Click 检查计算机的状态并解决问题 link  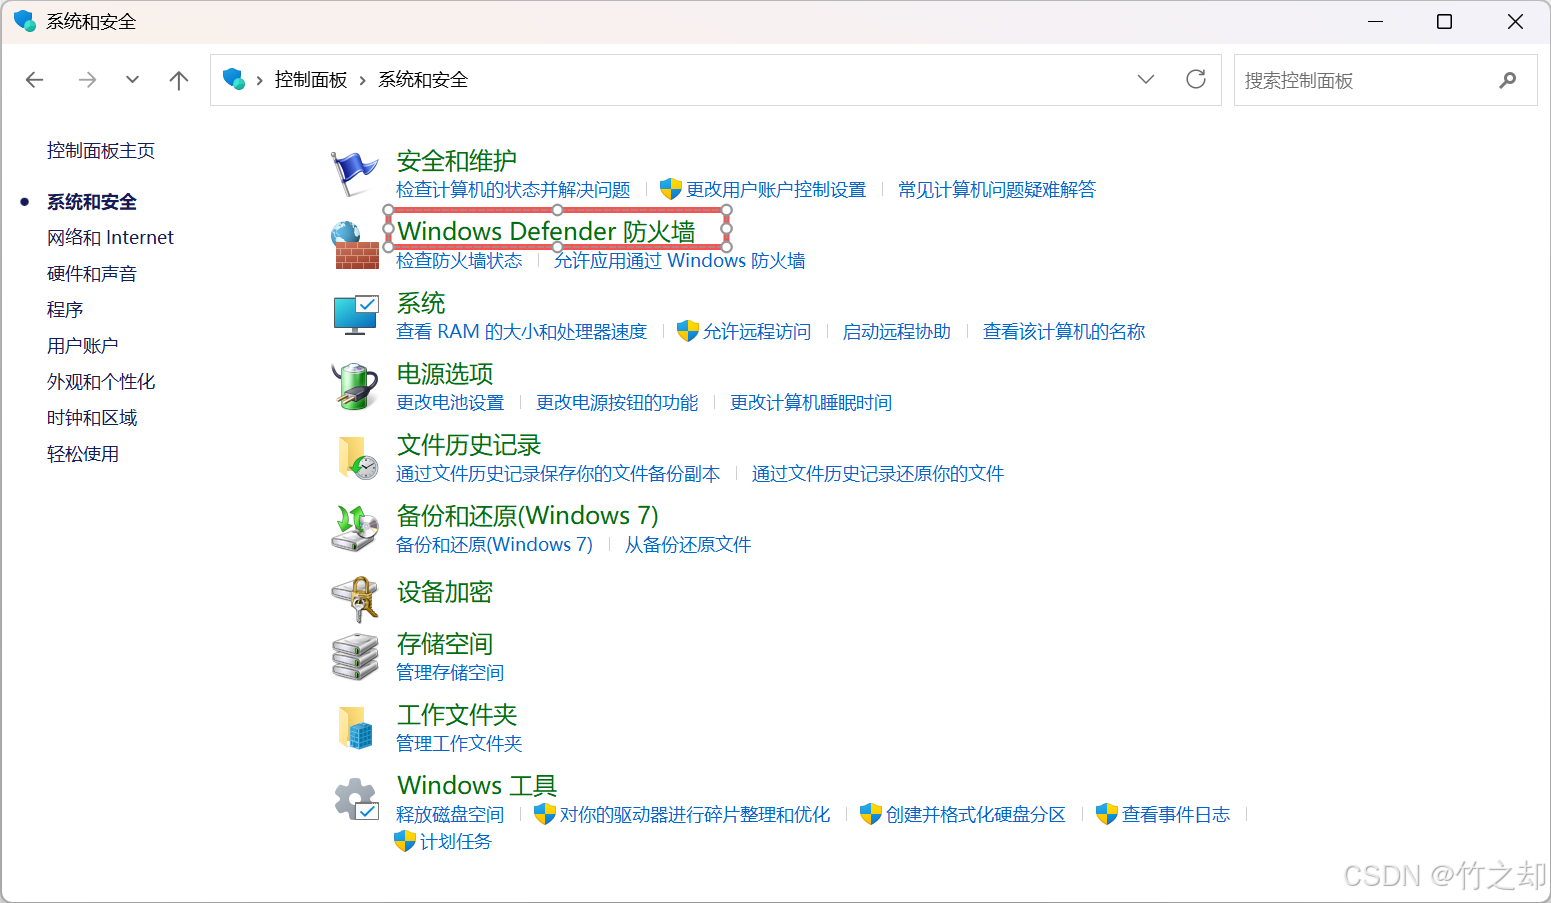point(513,190)
